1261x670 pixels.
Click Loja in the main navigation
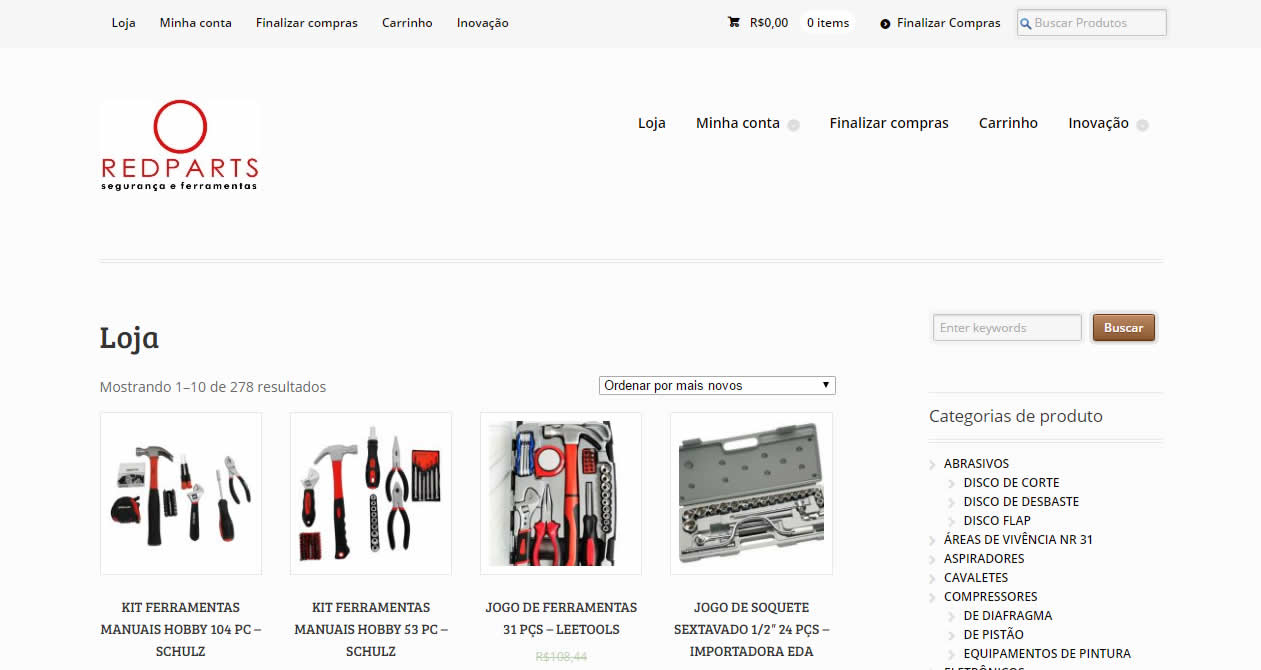652,123
